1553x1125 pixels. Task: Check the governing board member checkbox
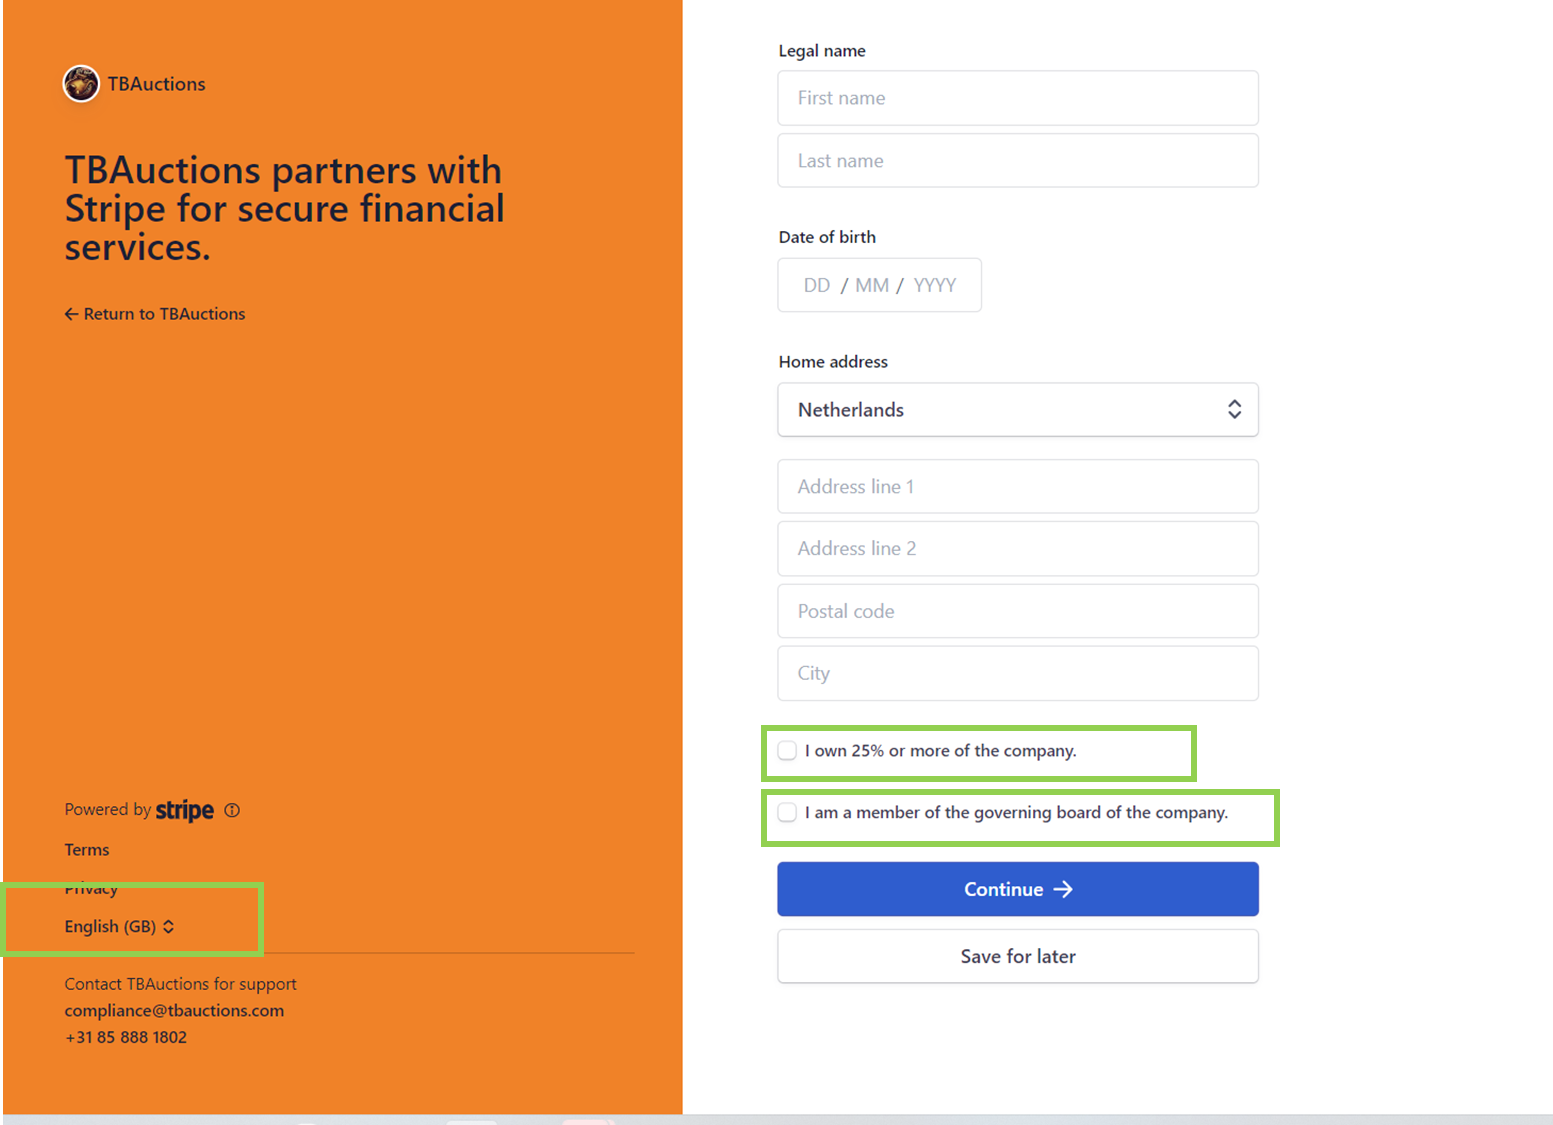click(788, 813)
